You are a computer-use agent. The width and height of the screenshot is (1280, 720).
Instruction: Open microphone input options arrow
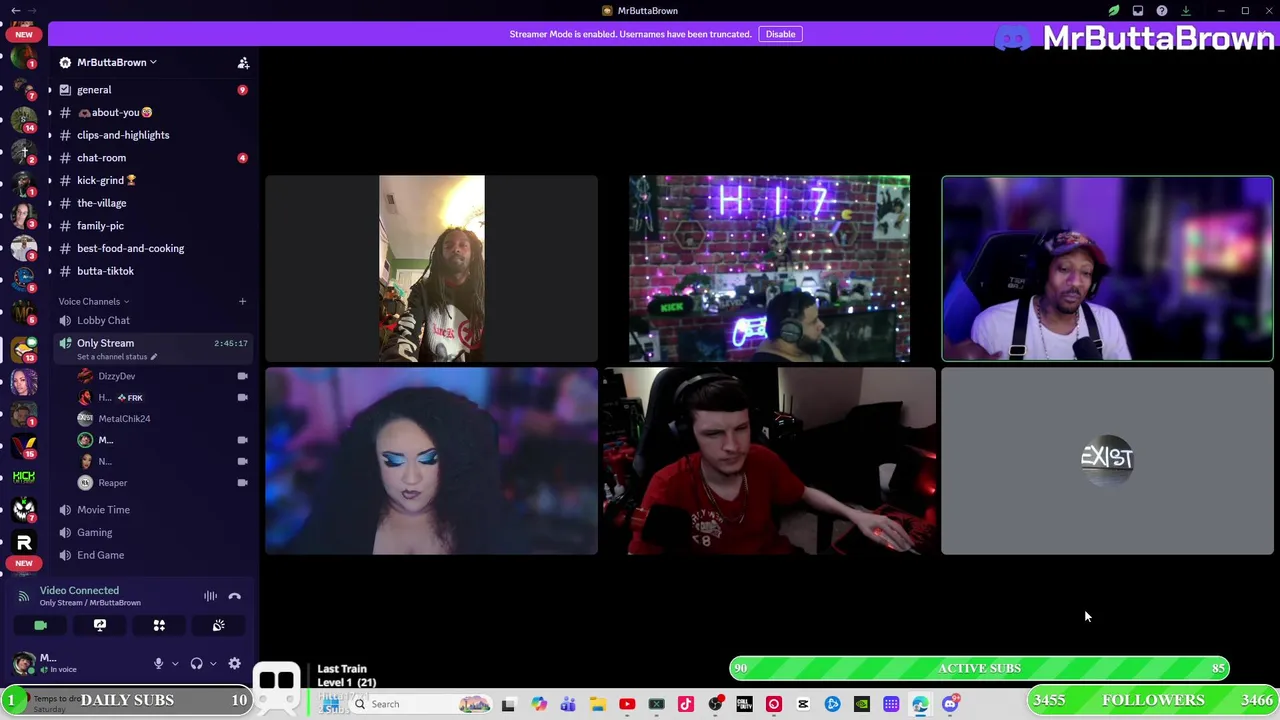coord(175,664)
